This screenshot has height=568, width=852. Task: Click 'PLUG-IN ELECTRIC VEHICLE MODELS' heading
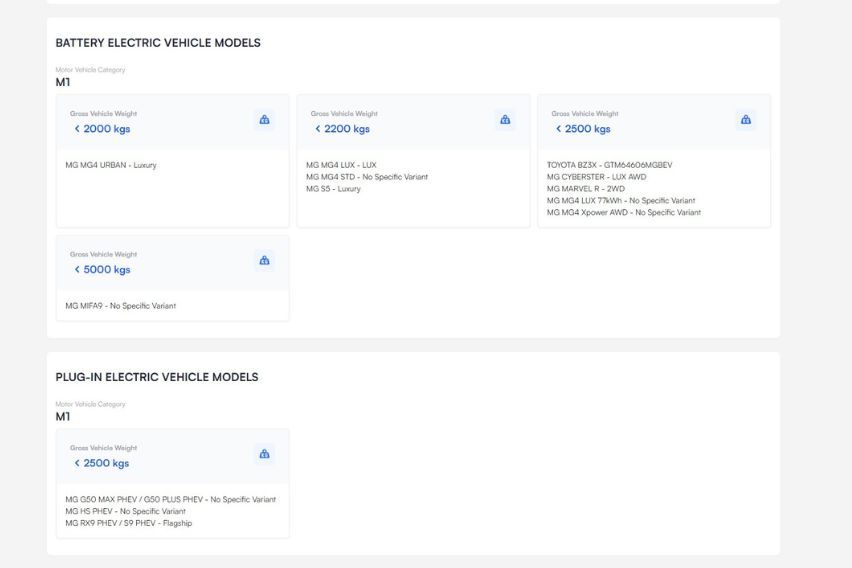click(157, 377)
